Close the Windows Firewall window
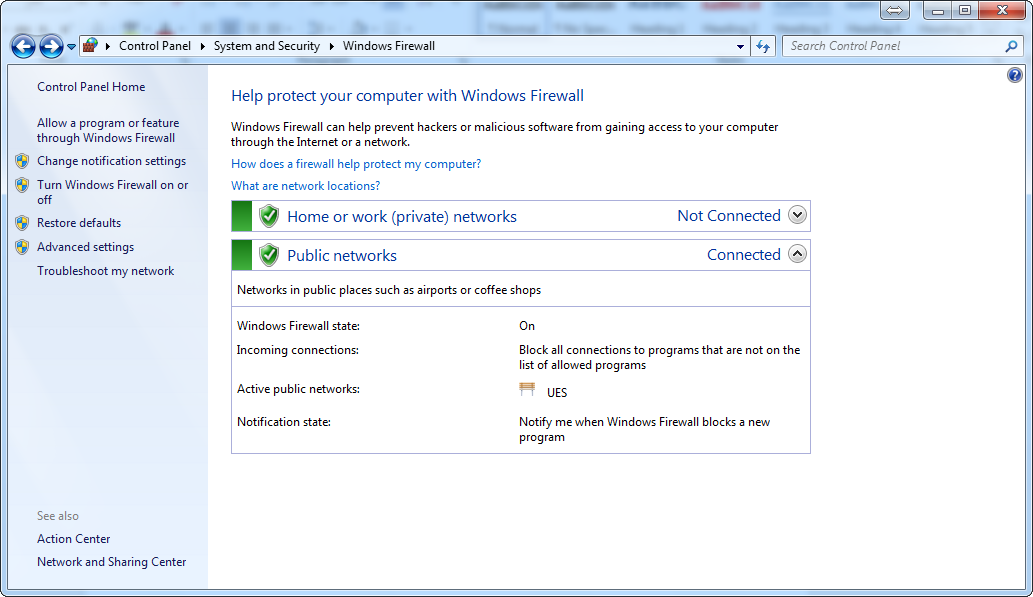The image size is (1033, 597). coord(1002,10)
